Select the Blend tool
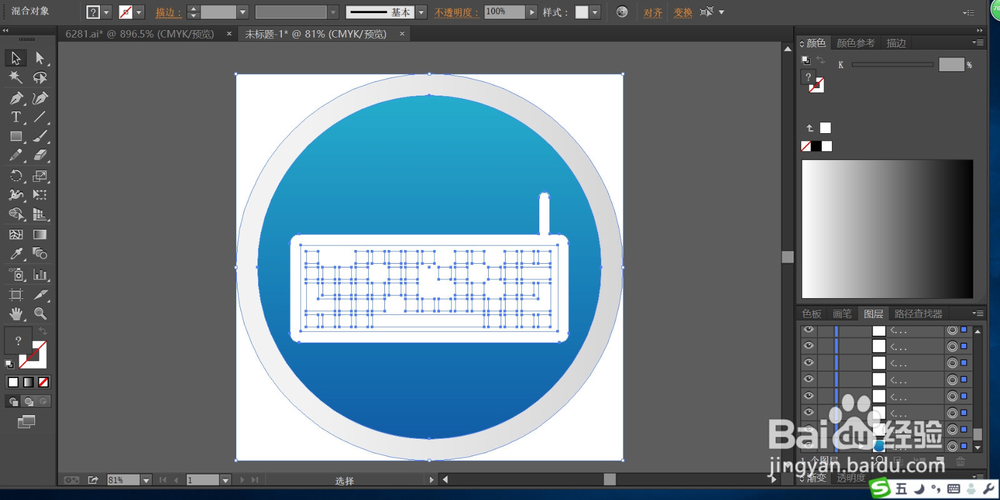 [x=40, y=254]
